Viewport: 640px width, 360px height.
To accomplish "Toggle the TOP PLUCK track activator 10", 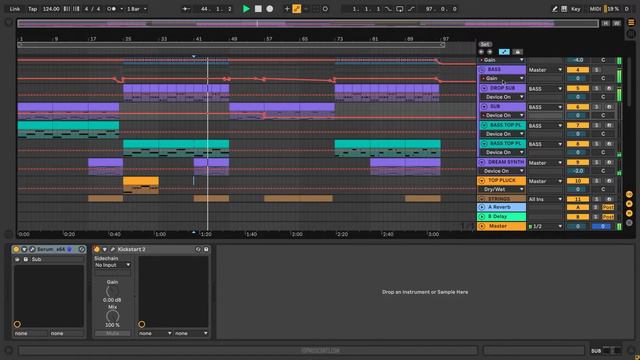I will (578, 181).
